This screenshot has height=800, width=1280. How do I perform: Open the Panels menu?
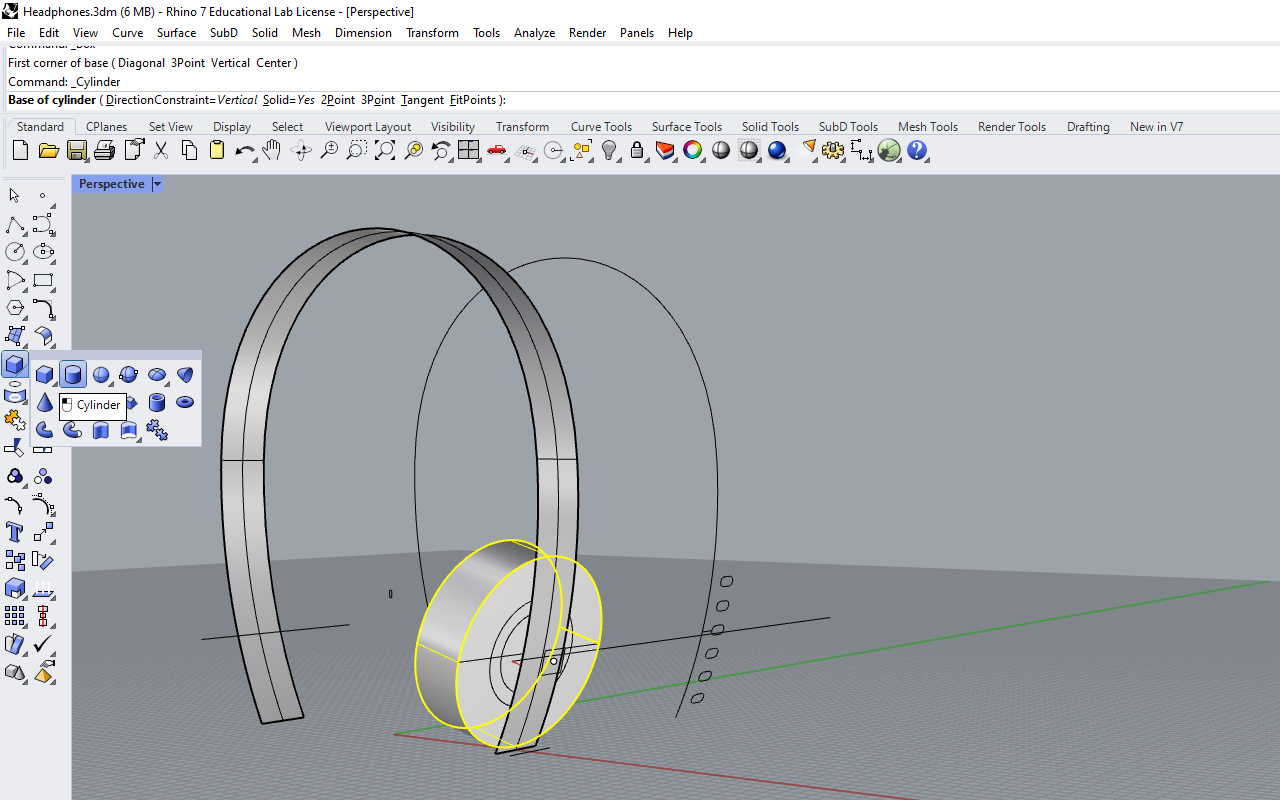click(637, 33)
